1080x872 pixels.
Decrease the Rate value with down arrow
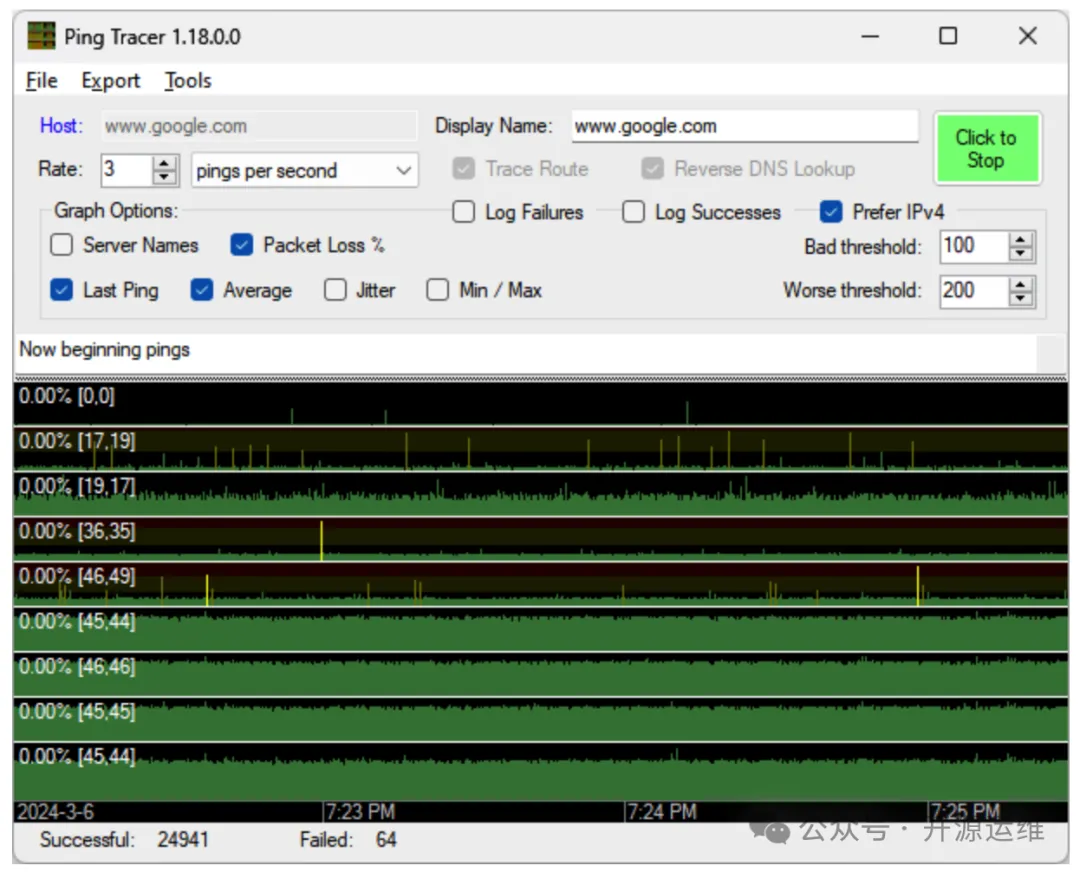tap(165, 177)
